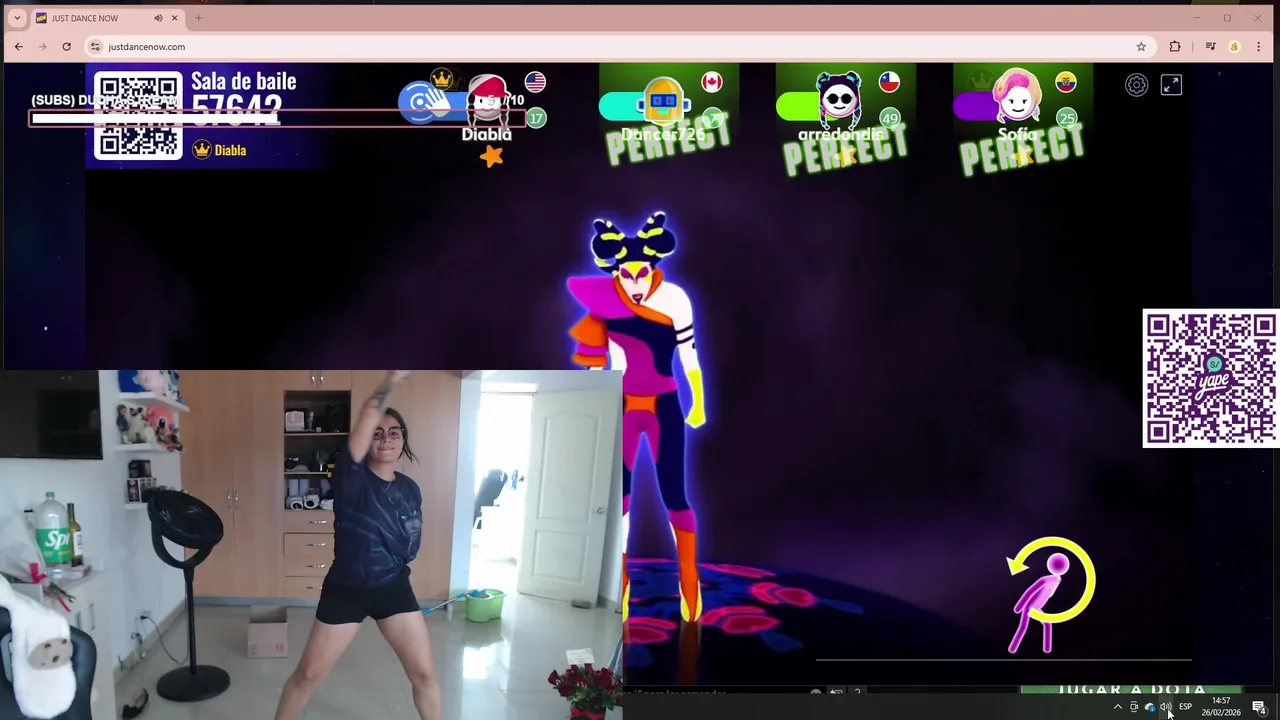This screenshot has width=1280, height=720.
Task: Open the OneDrive cloud tray icon
Action: [x=1150, y=707]
